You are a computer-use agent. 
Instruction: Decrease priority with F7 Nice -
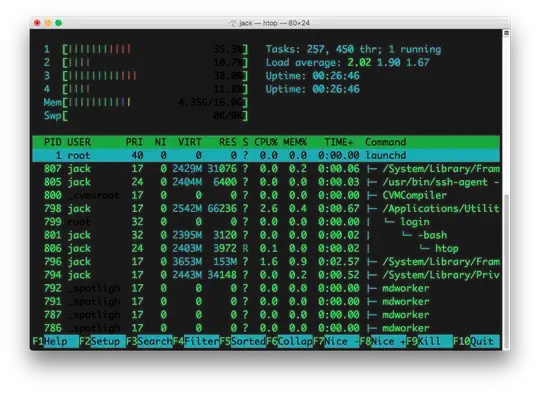(x=336, y=341)
